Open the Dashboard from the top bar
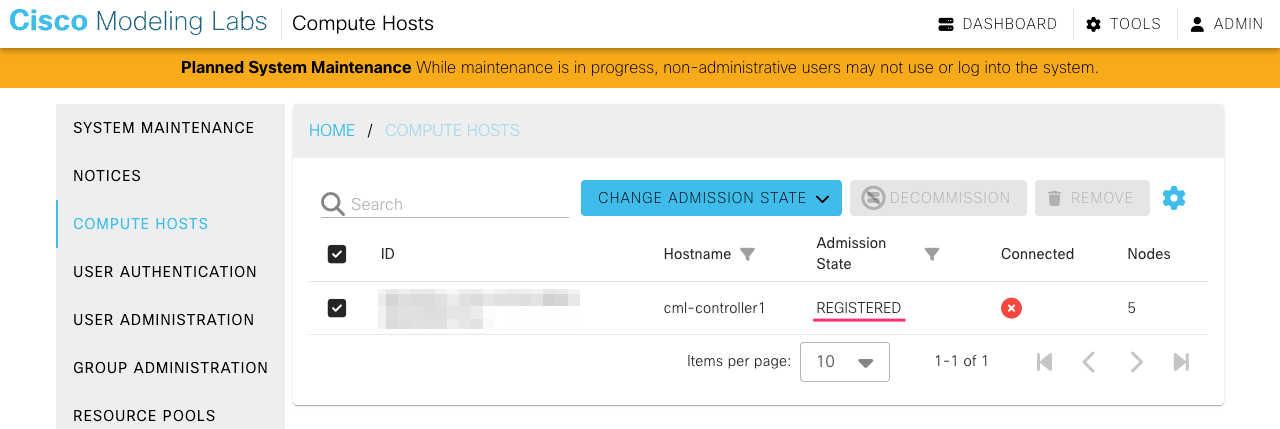The height and width of the screenshot is (429, 1280). click(997, 24)
